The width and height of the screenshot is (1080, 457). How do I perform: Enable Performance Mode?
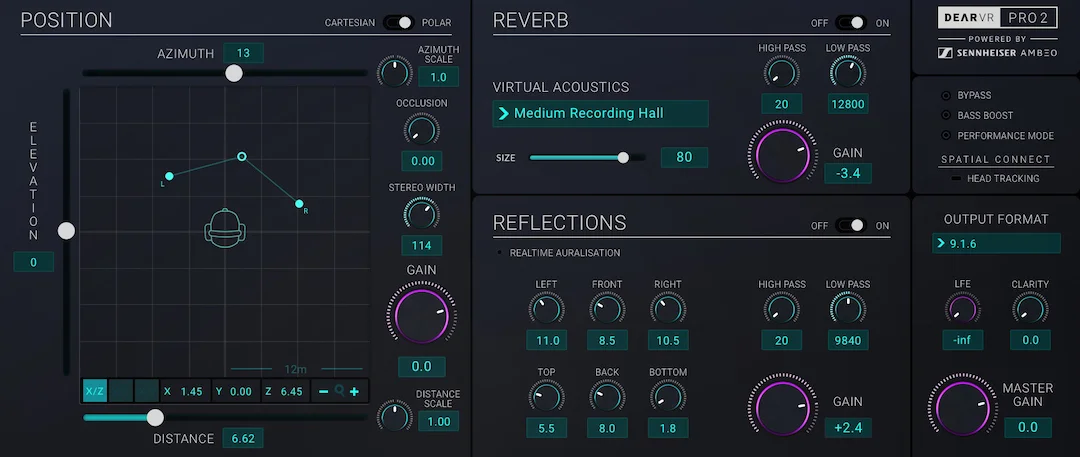point(946,136)
